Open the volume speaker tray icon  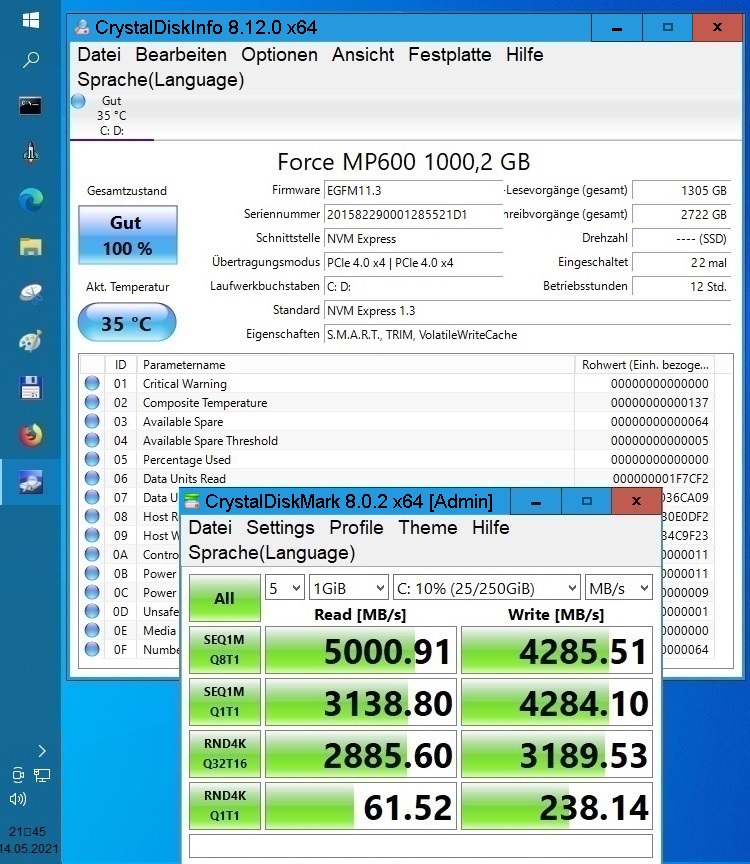pyautogui.click(x=18, y=799)
